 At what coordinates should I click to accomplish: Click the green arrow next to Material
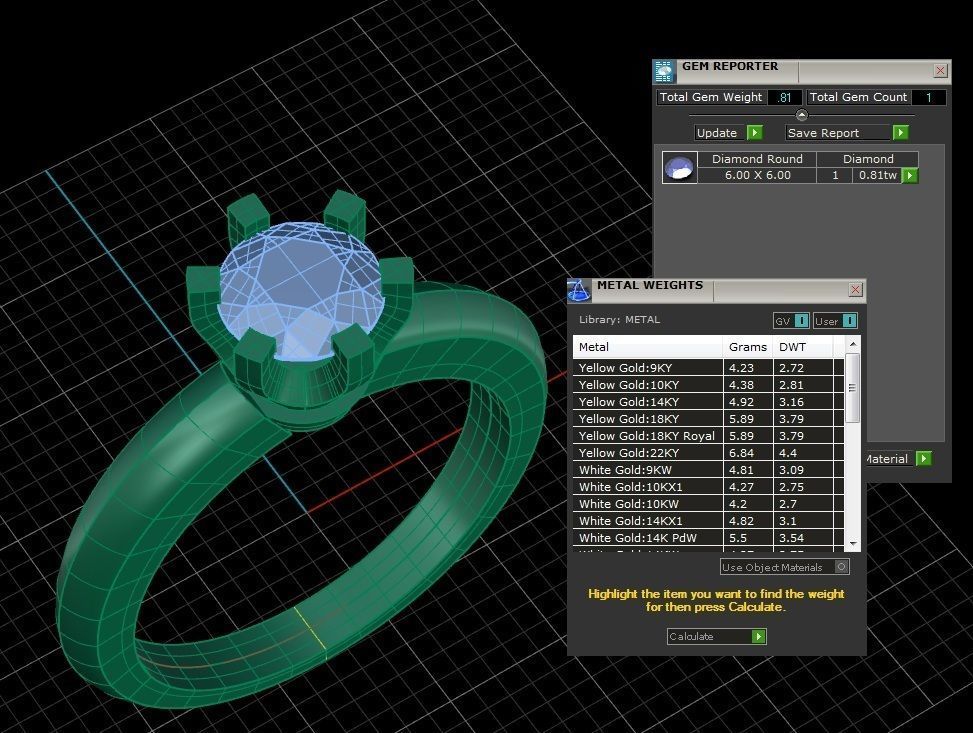pyautogui.click(x=923, y=459)
